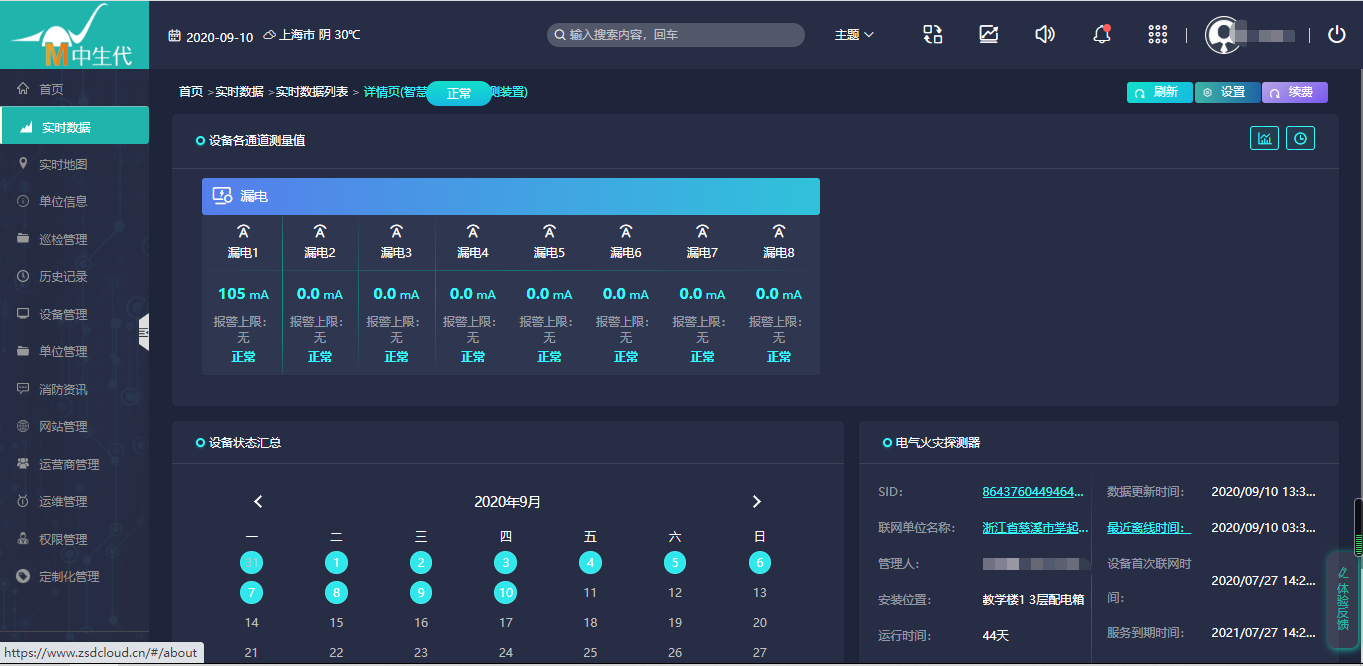Open 历史记录 in the sidebar
This screenshot has height=666, width=1363.
click(x=63, y=277)
